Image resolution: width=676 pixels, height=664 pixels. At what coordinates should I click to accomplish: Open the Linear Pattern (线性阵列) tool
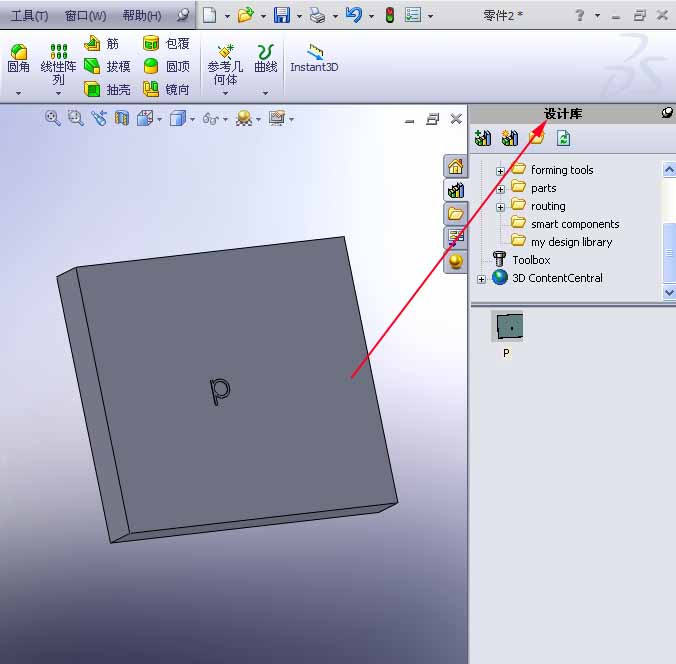click(58, 65)
